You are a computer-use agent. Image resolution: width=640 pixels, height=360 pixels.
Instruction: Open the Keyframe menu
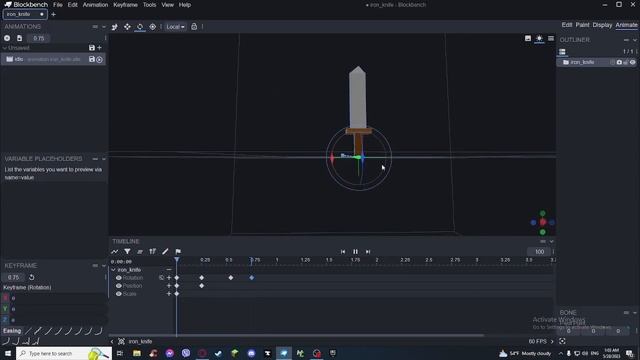(x=125, y=5)
